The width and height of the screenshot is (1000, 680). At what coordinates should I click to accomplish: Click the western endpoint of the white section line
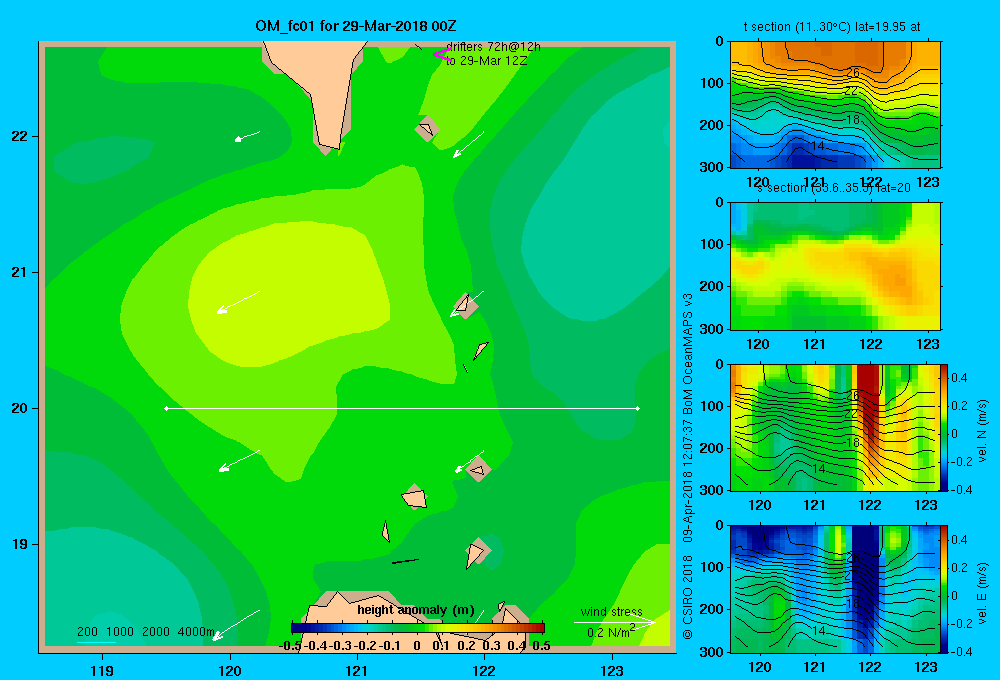[166, 408]
